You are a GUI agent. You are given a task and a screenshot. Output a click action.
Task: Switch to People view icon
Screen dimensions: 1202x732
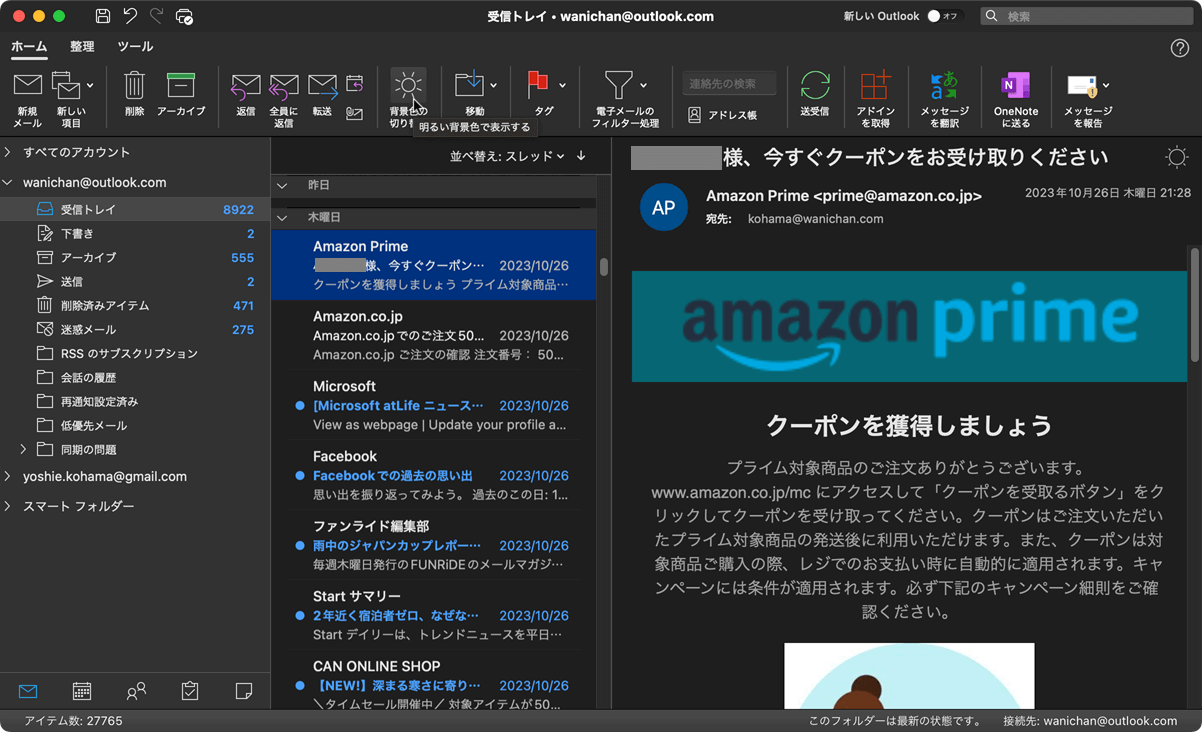pyautogui.click(x=136, y=691)
